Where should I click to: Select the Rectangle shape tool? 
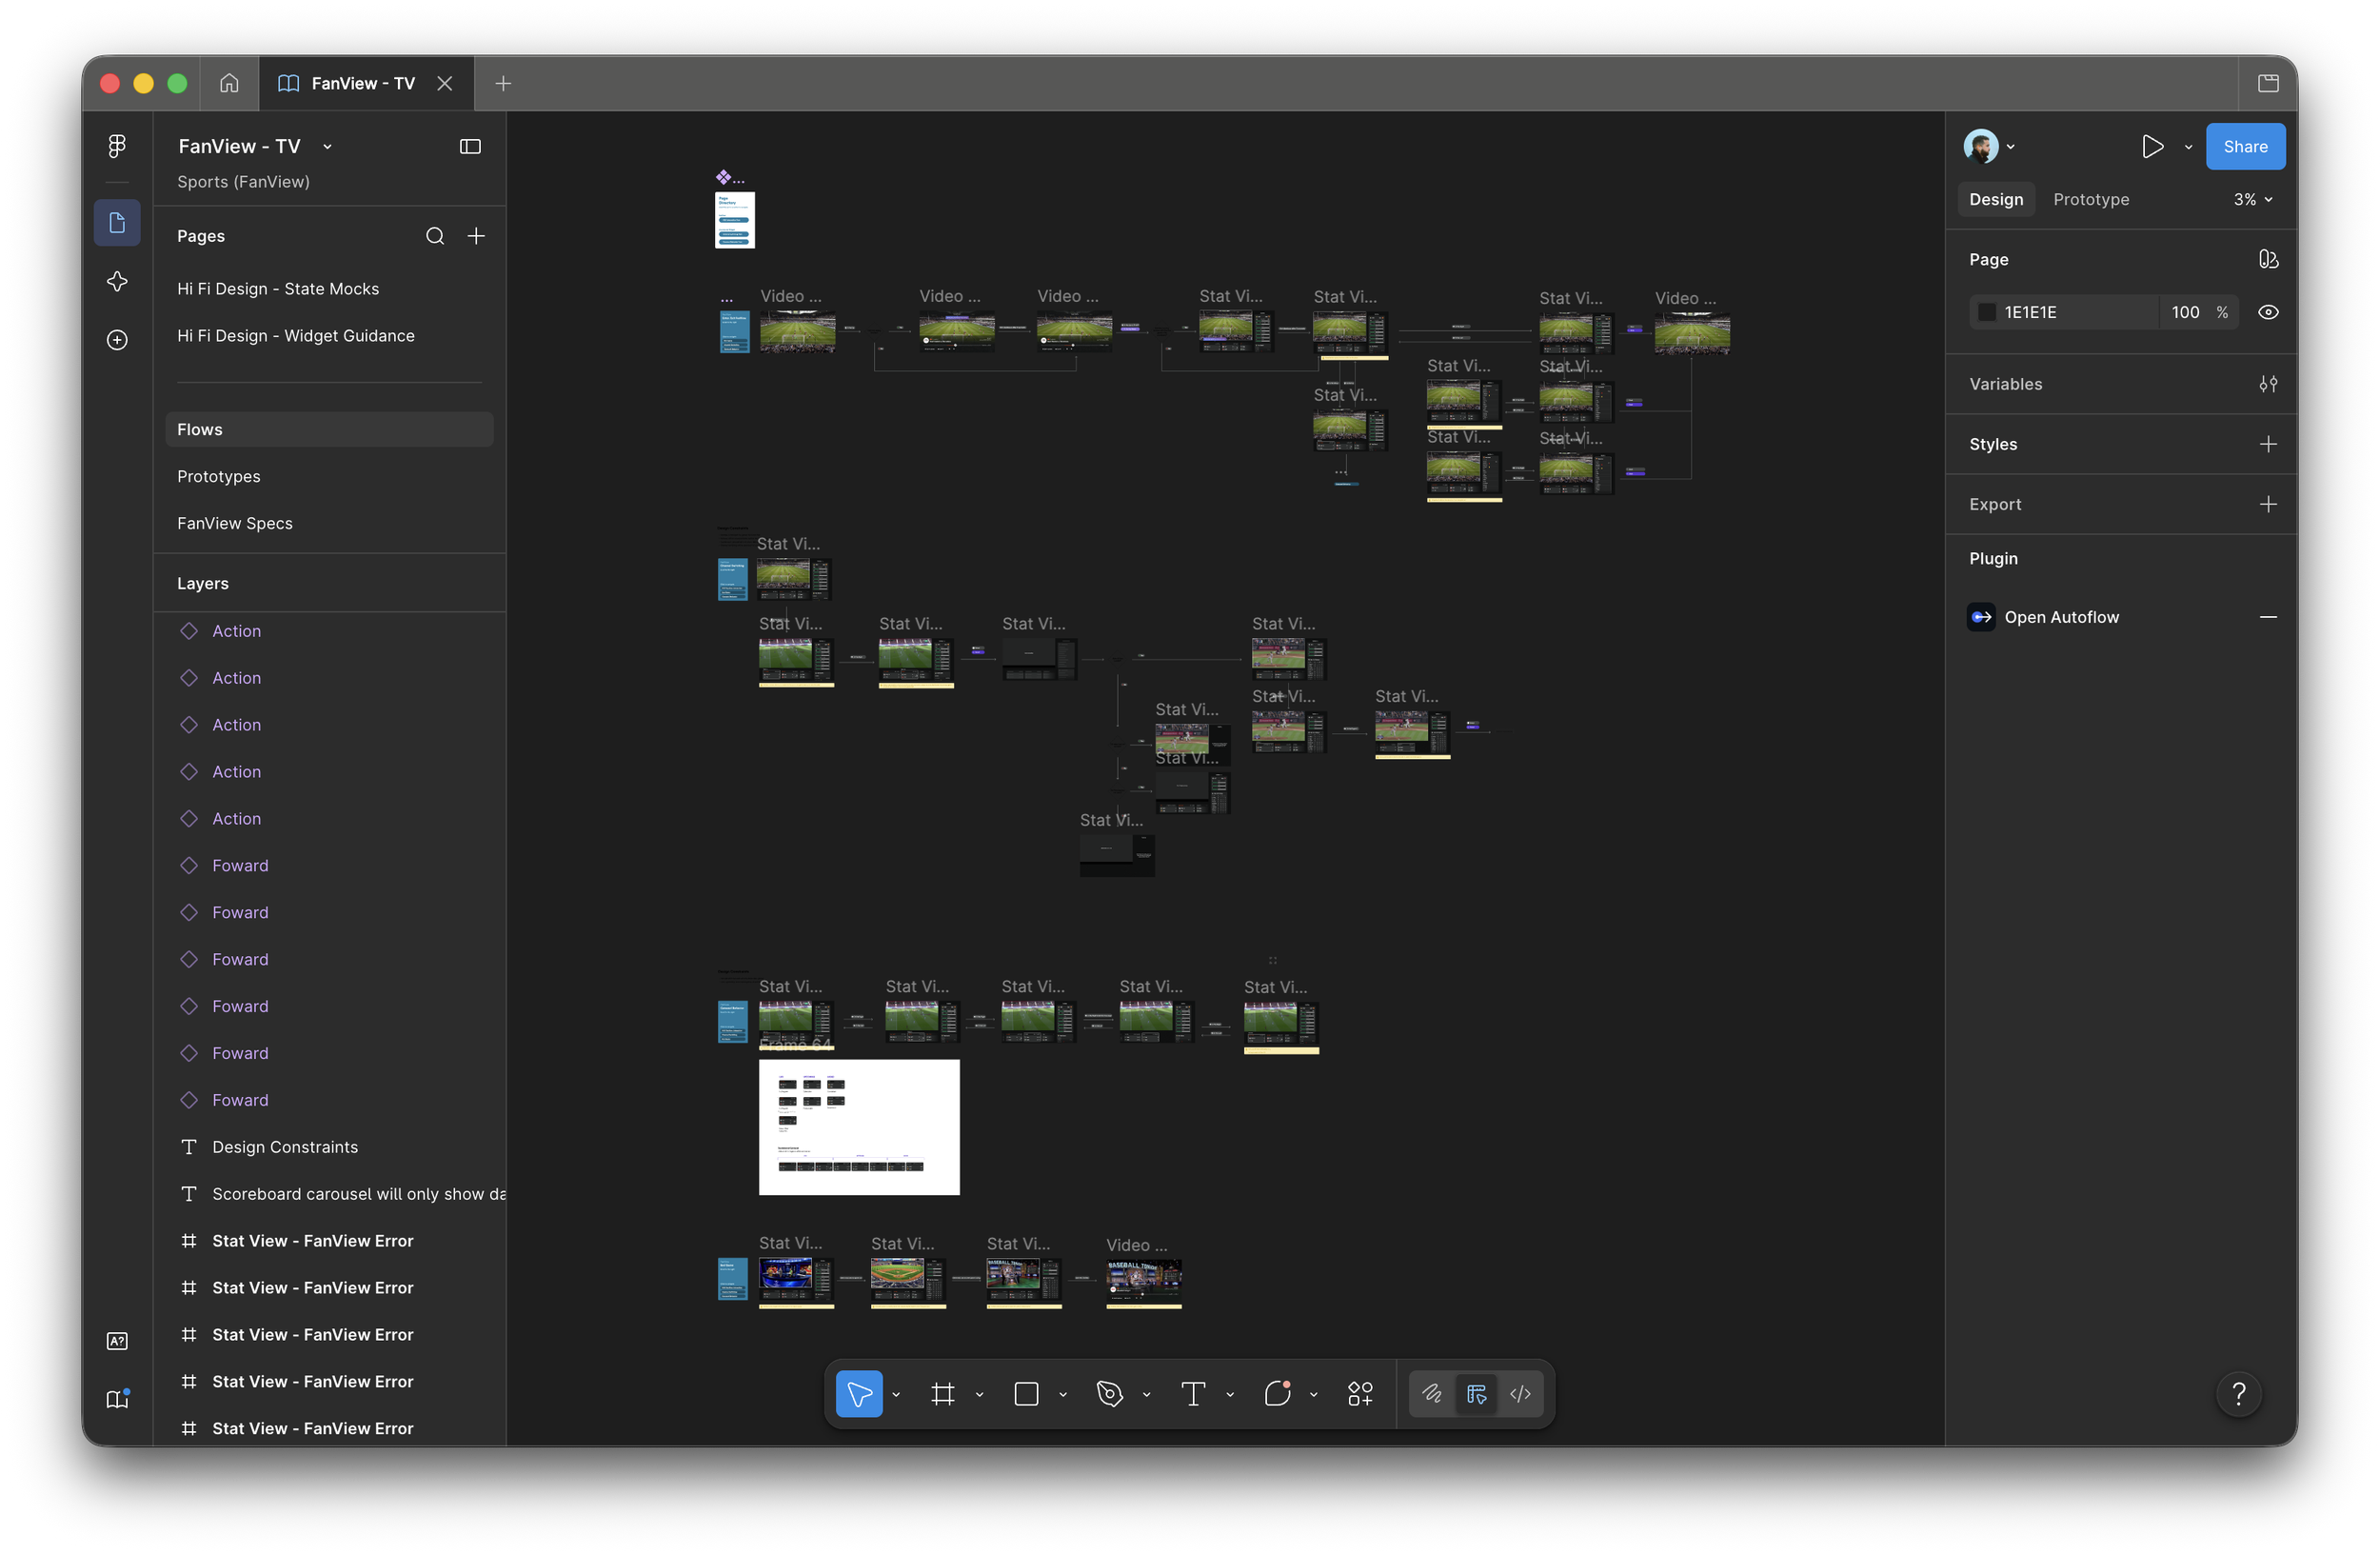tap(1026, 1394)
